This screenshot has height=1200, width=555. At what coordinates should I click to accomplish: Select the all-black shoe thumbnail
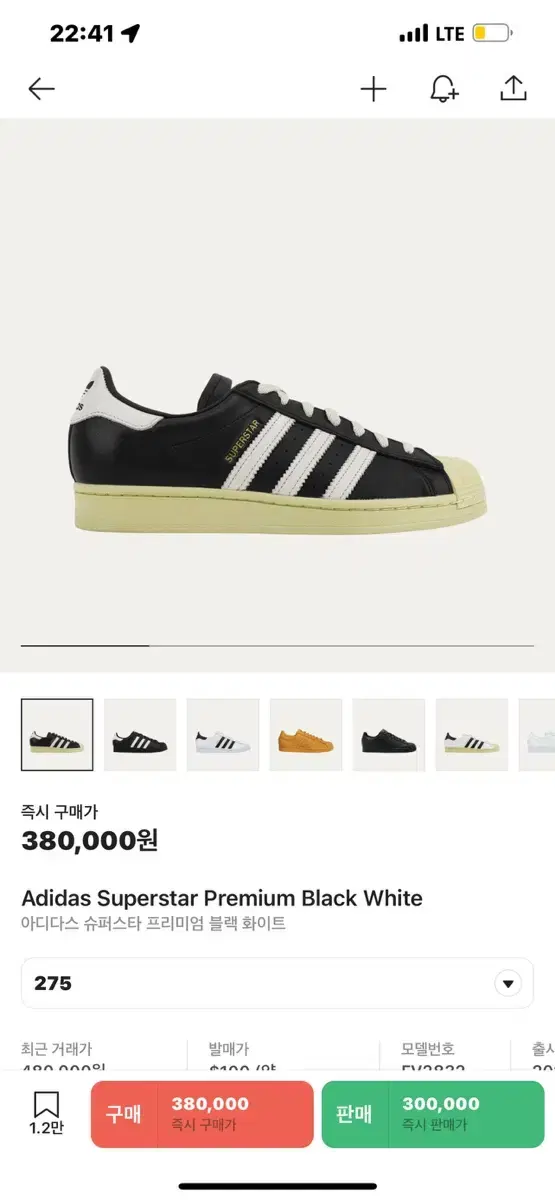[389, 735]
